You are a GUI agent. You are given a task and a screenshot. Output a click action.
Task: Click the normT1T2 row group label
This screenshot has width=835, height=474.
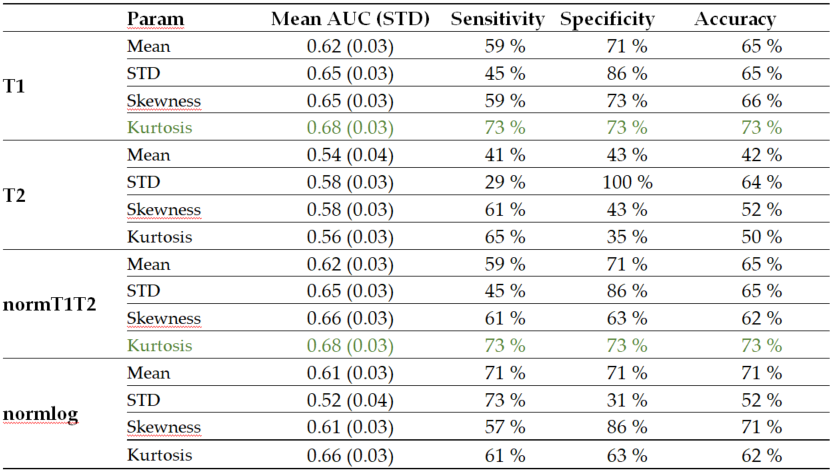pos(49,304)
